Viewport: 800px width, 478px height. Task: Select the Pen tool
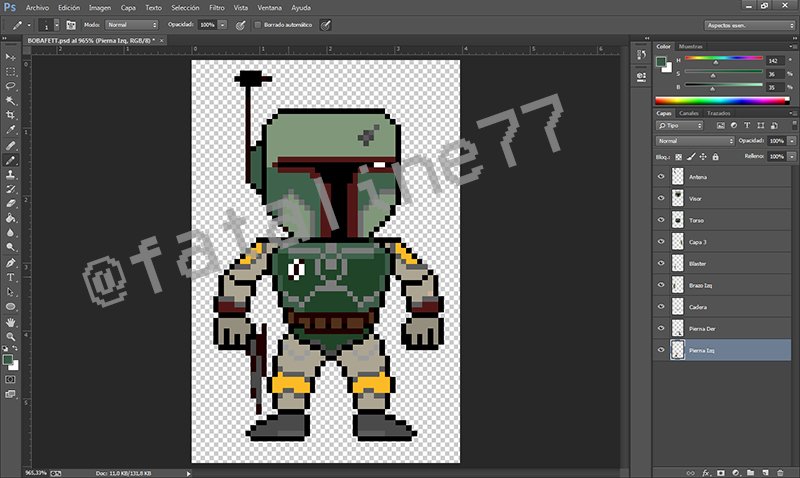coord(10,263)
